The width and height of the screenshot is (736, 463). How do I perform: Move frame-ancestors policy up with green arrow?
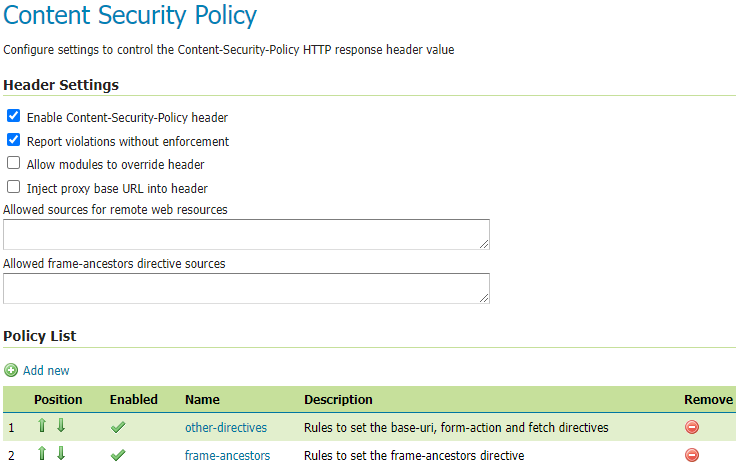tap(42, 455)
